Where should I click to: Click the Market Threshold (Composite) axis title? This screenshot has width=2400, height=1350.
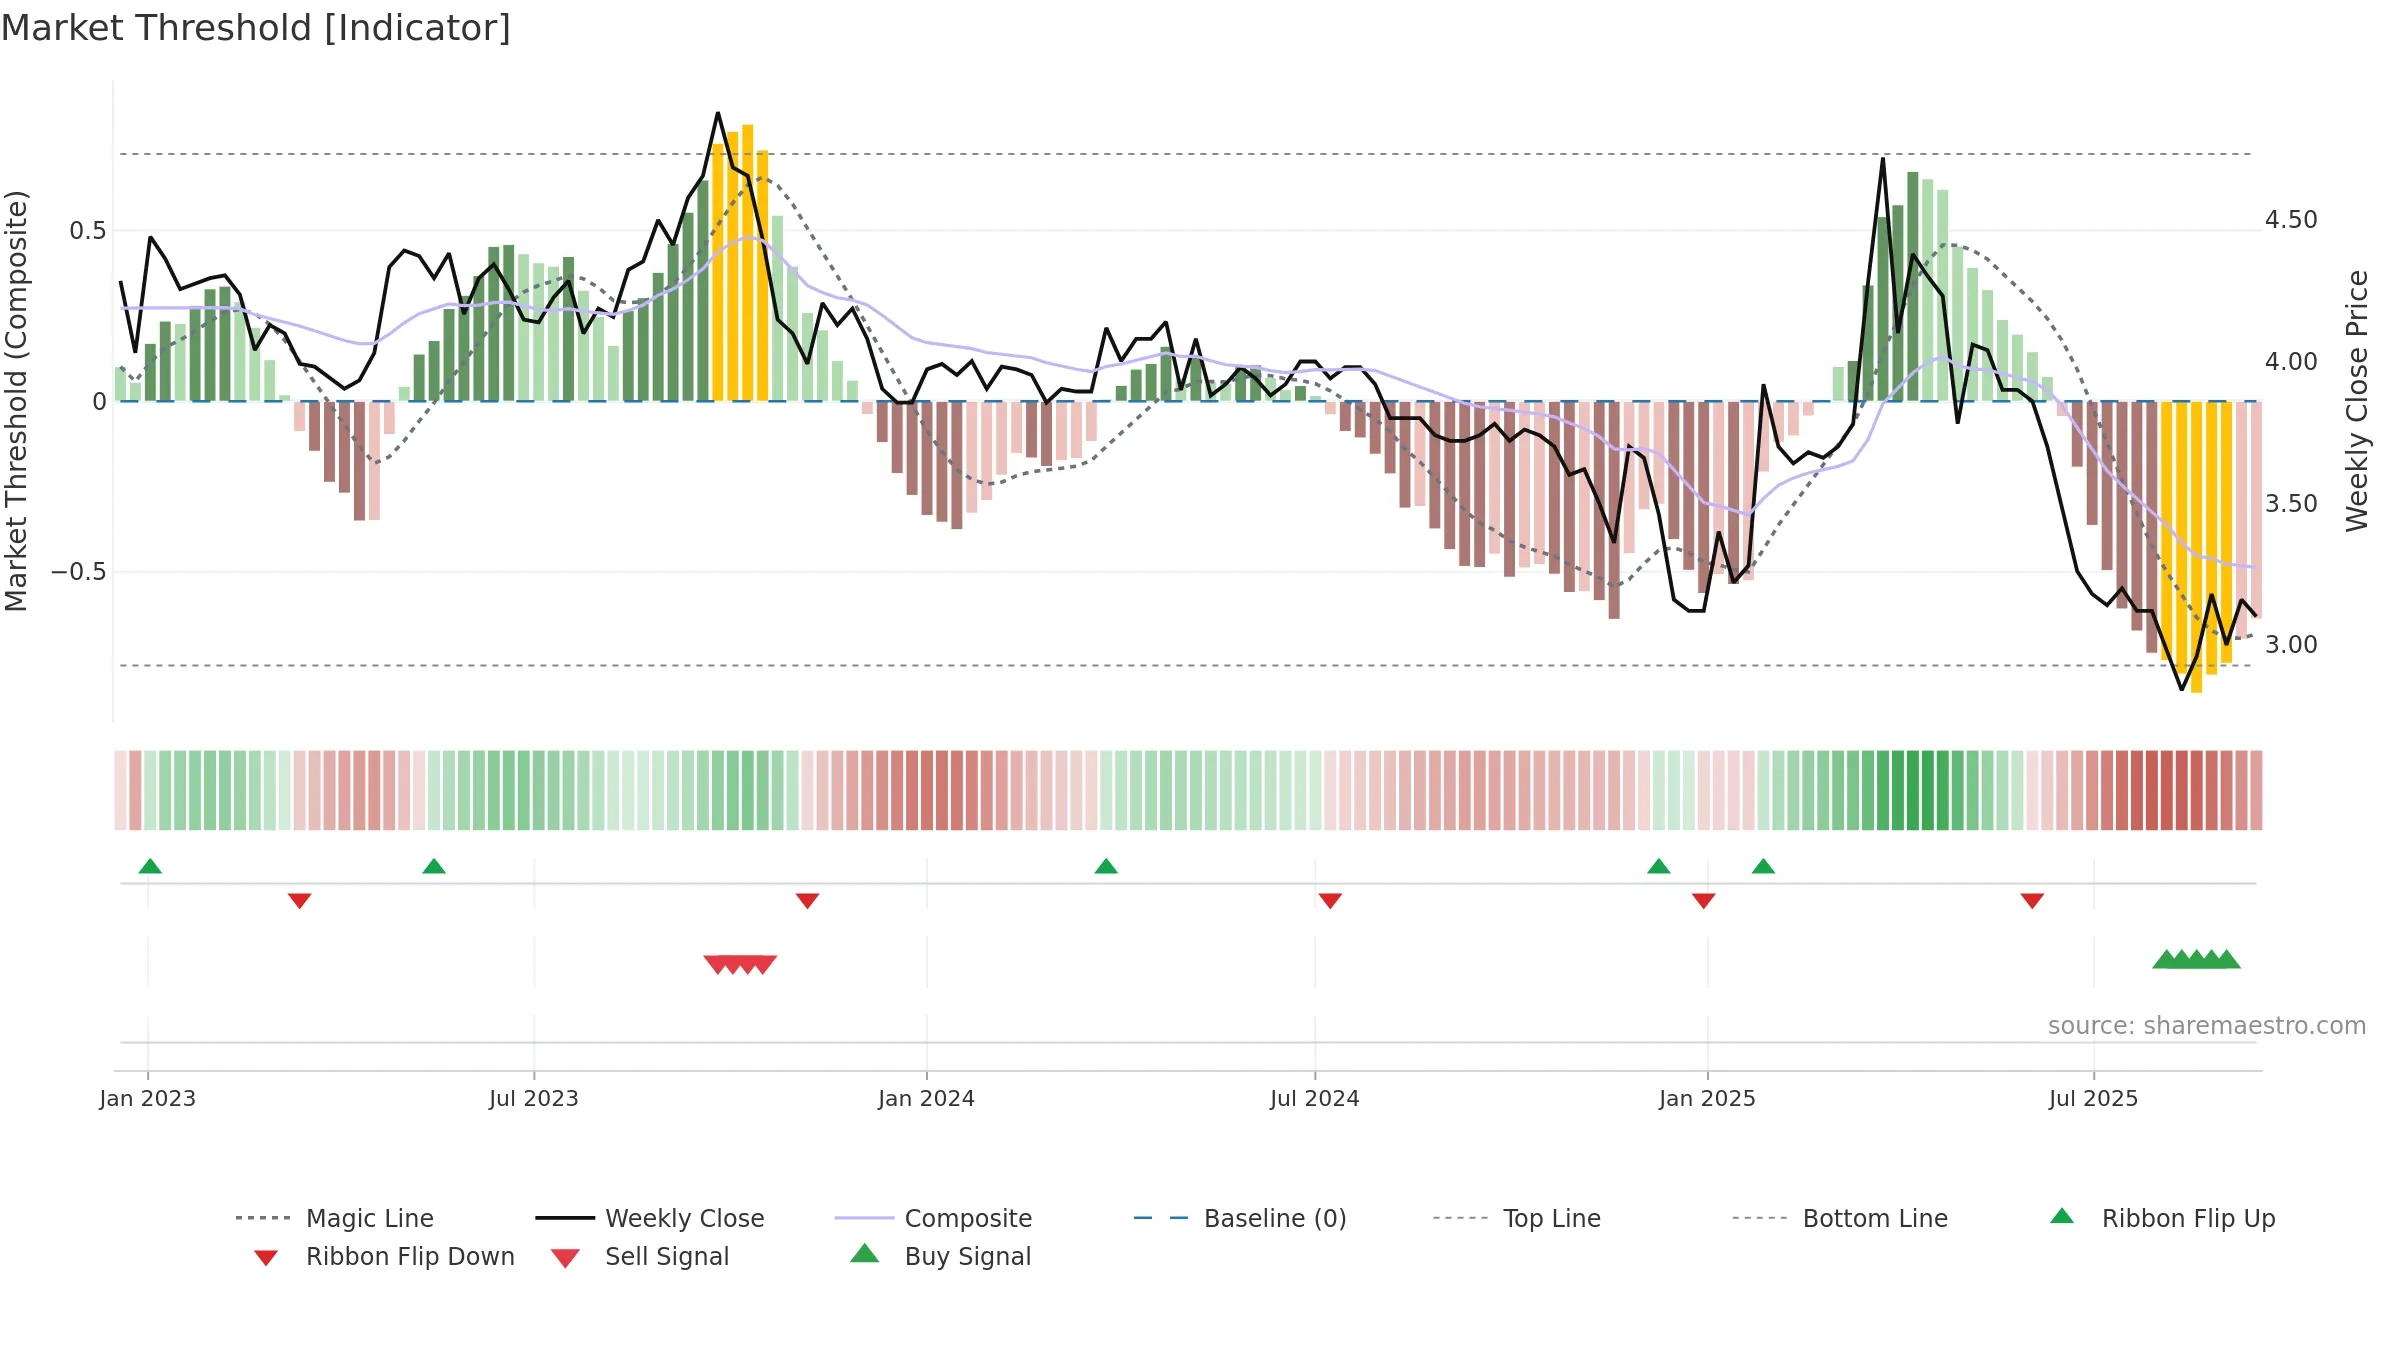(x=16, y=401)
